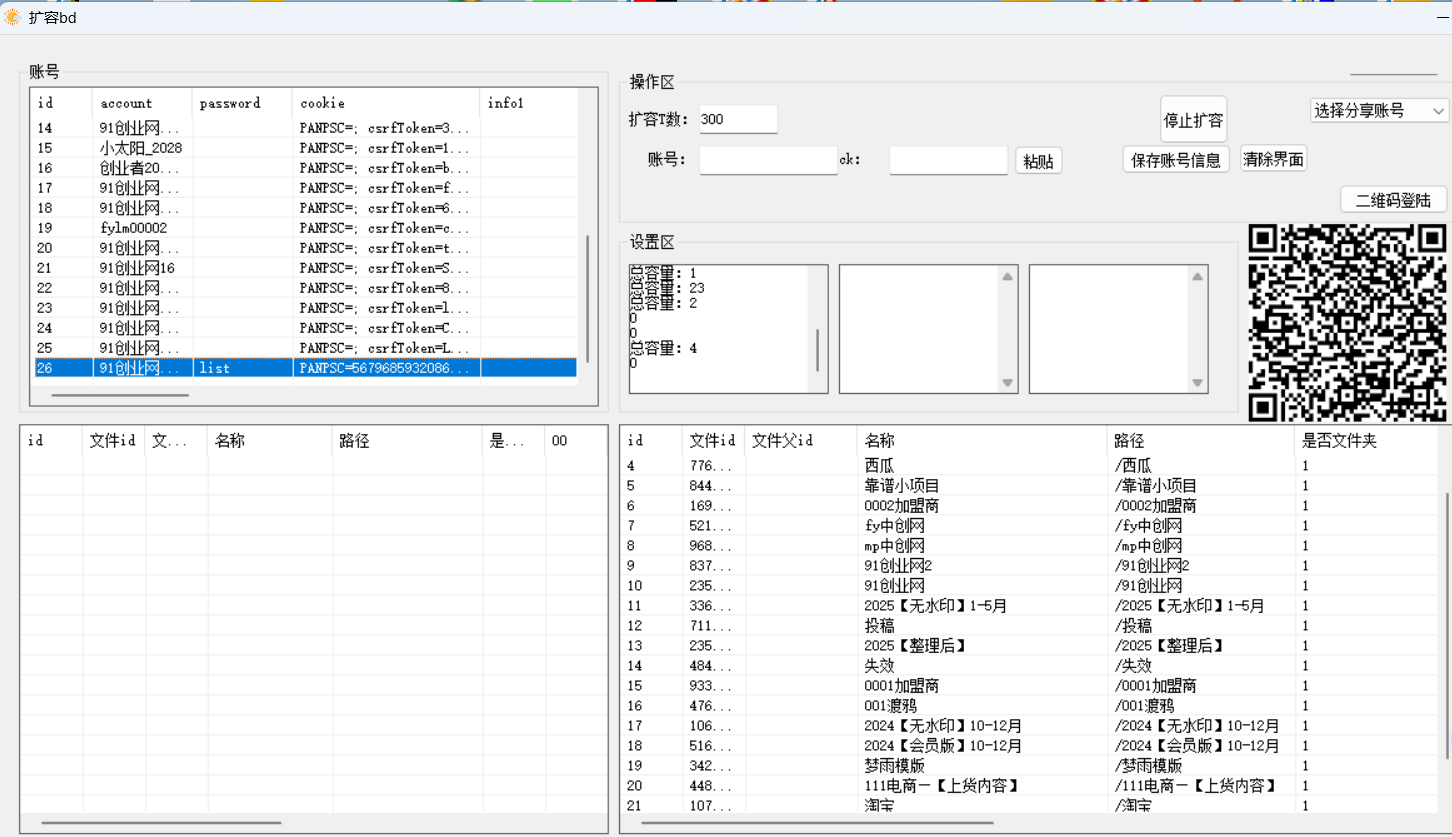
Task: Click the 保存账号信息 button
Action: pos(1175,158)
